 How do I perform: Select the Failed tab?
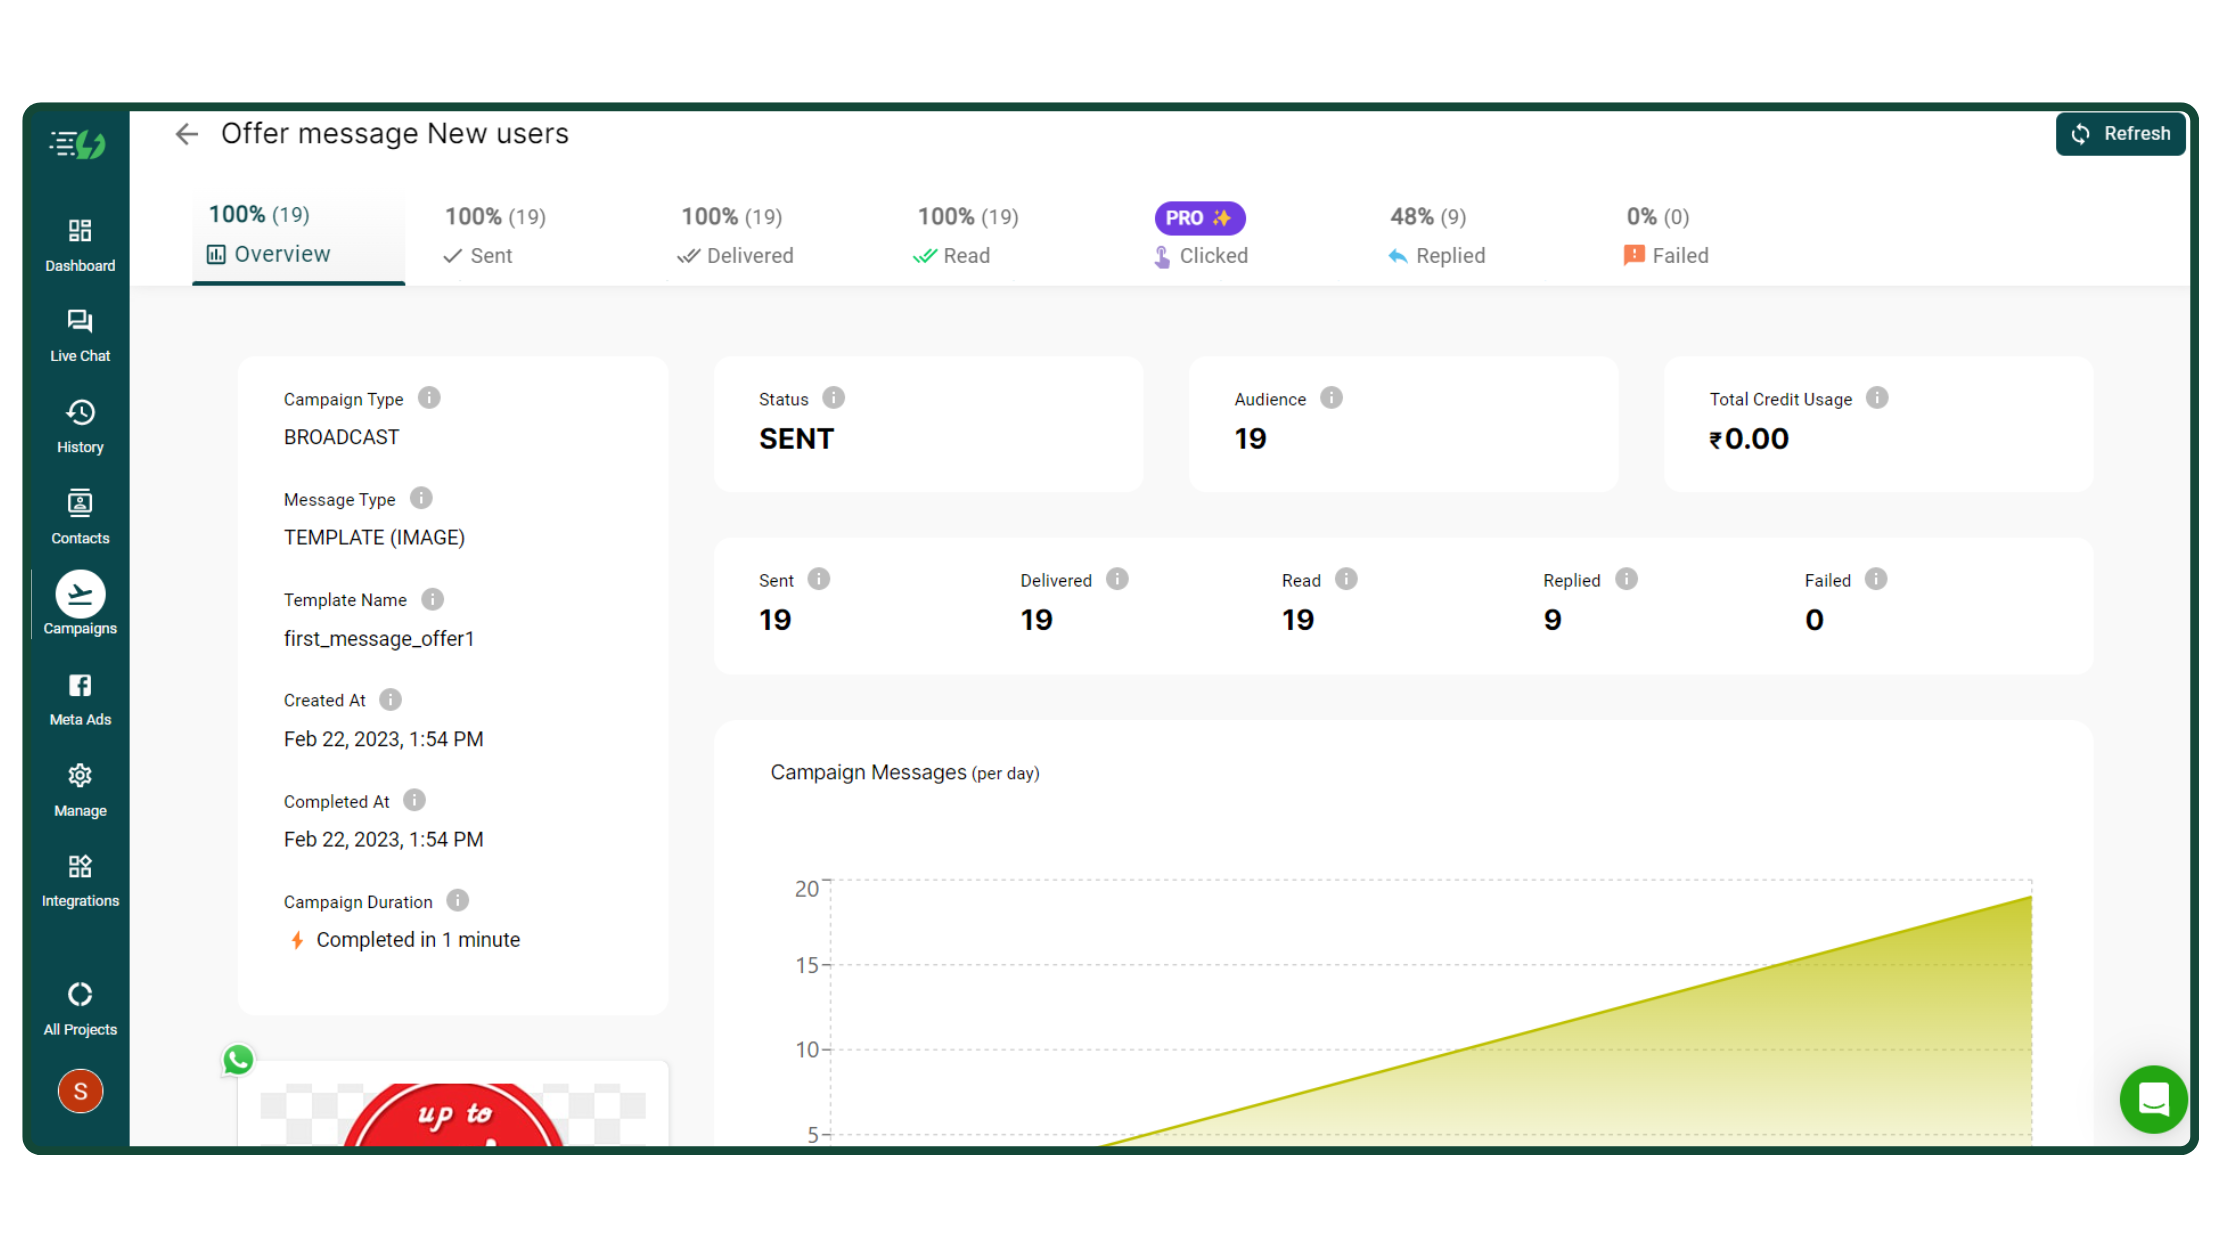[1666, 236]
